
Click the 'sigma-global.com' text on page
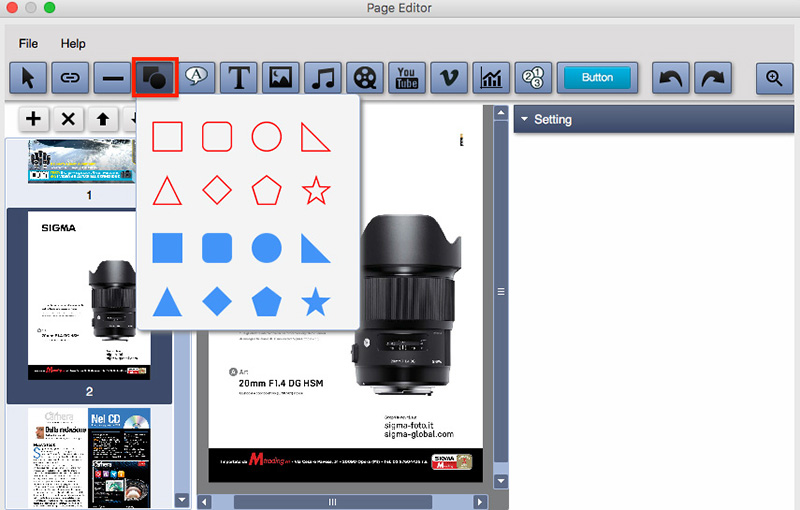point(419,434)
